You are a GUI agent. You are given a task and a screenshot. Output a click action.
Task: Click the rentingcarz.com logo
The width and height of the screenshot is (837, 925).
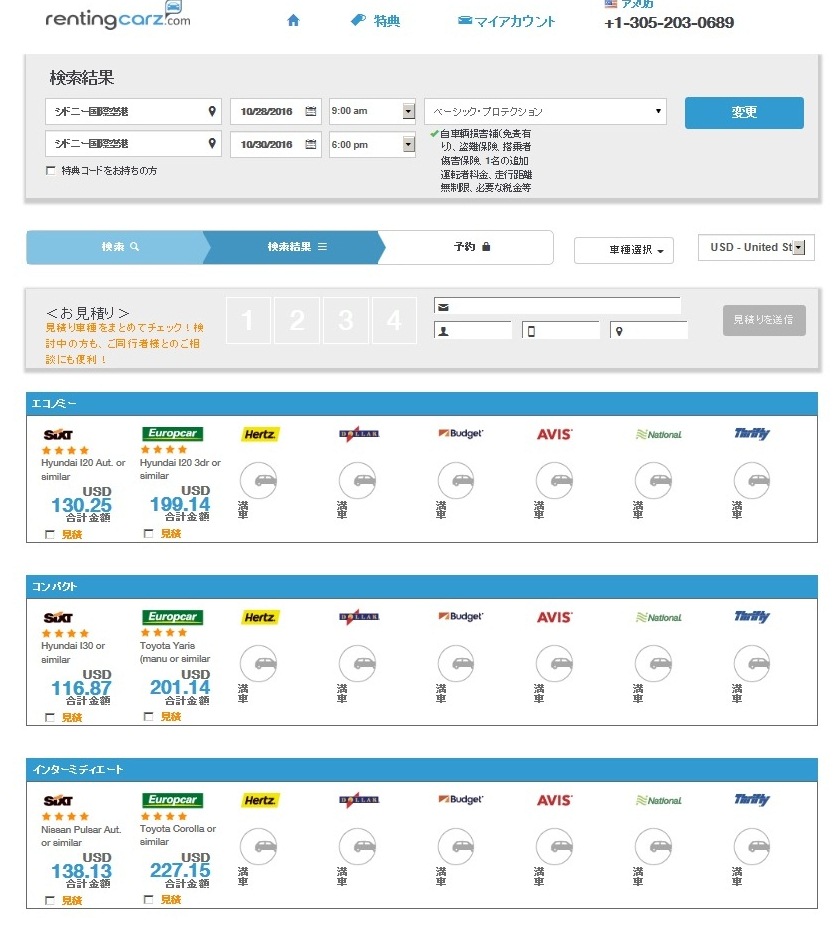point(118,17)
